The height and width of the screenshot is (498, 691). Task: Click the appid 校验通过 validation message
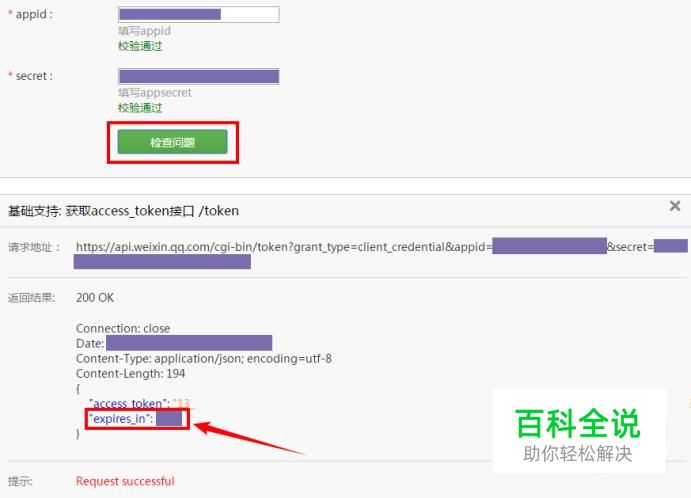pyautogui.click(x=140, y=46)
